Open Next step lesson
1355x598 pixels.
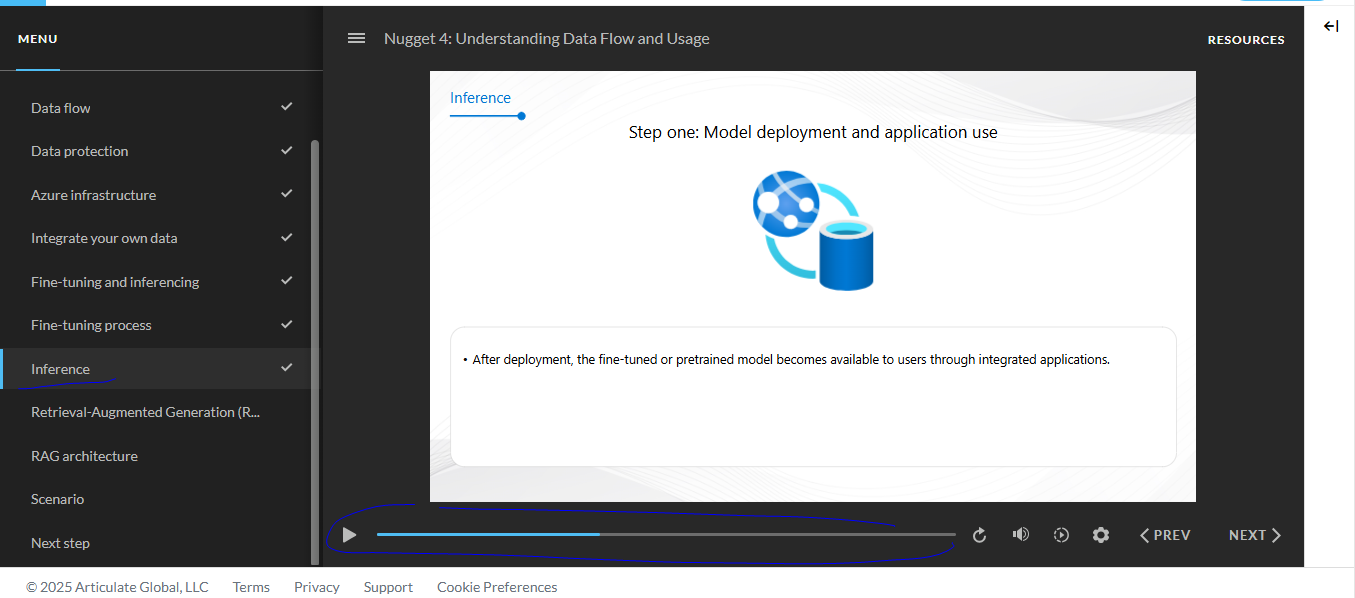click(161, 543)
